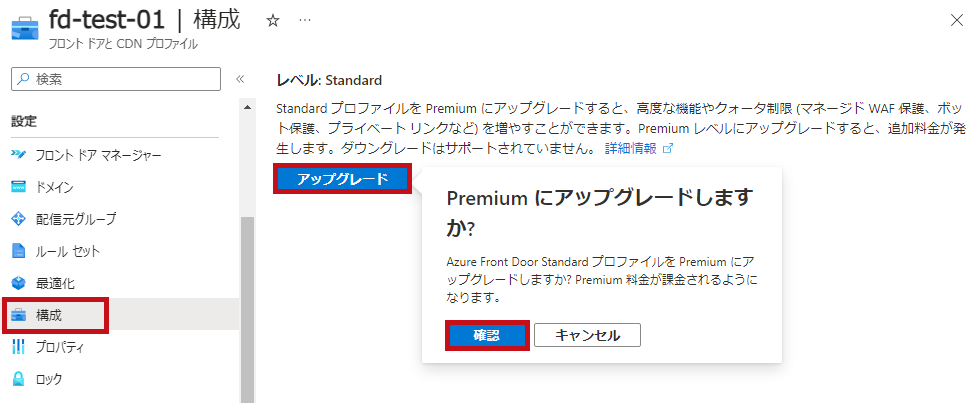The width and height of the screenshot is (977, 403).
Task: Confirm upgrade with the 確認 button
Action: click(x=487, y=335)
